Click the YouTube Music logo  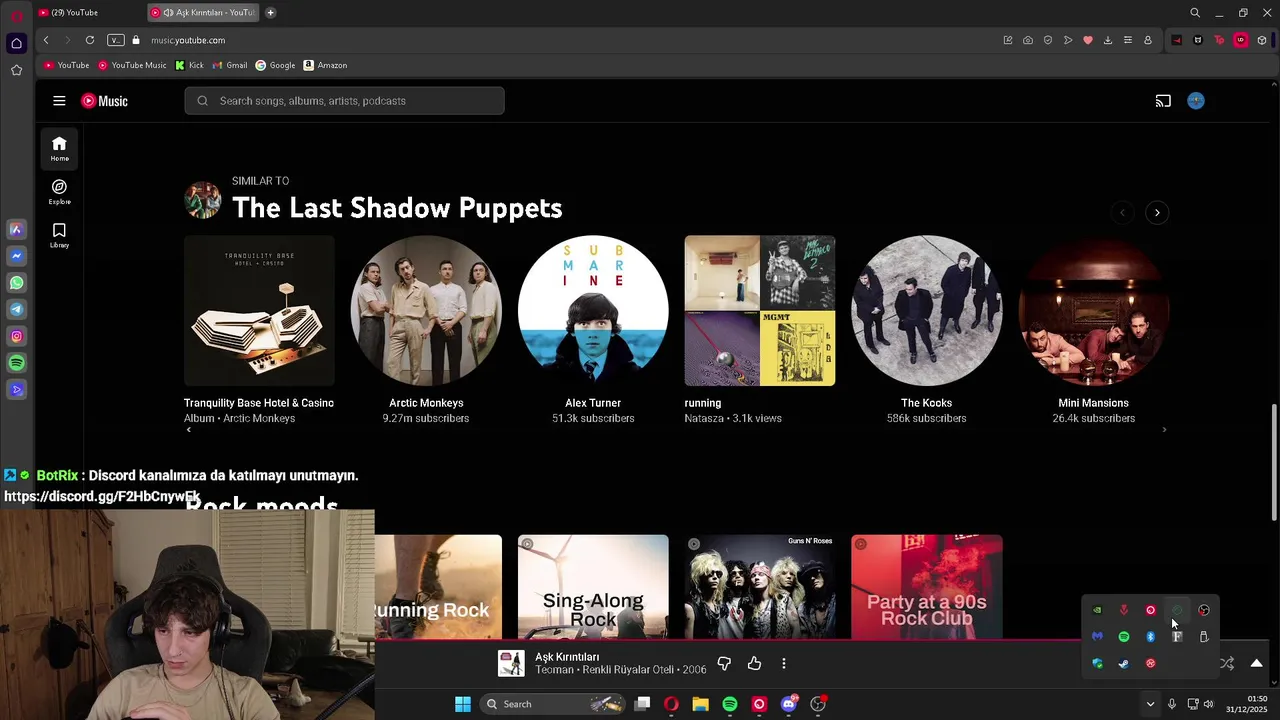point(104,101)
